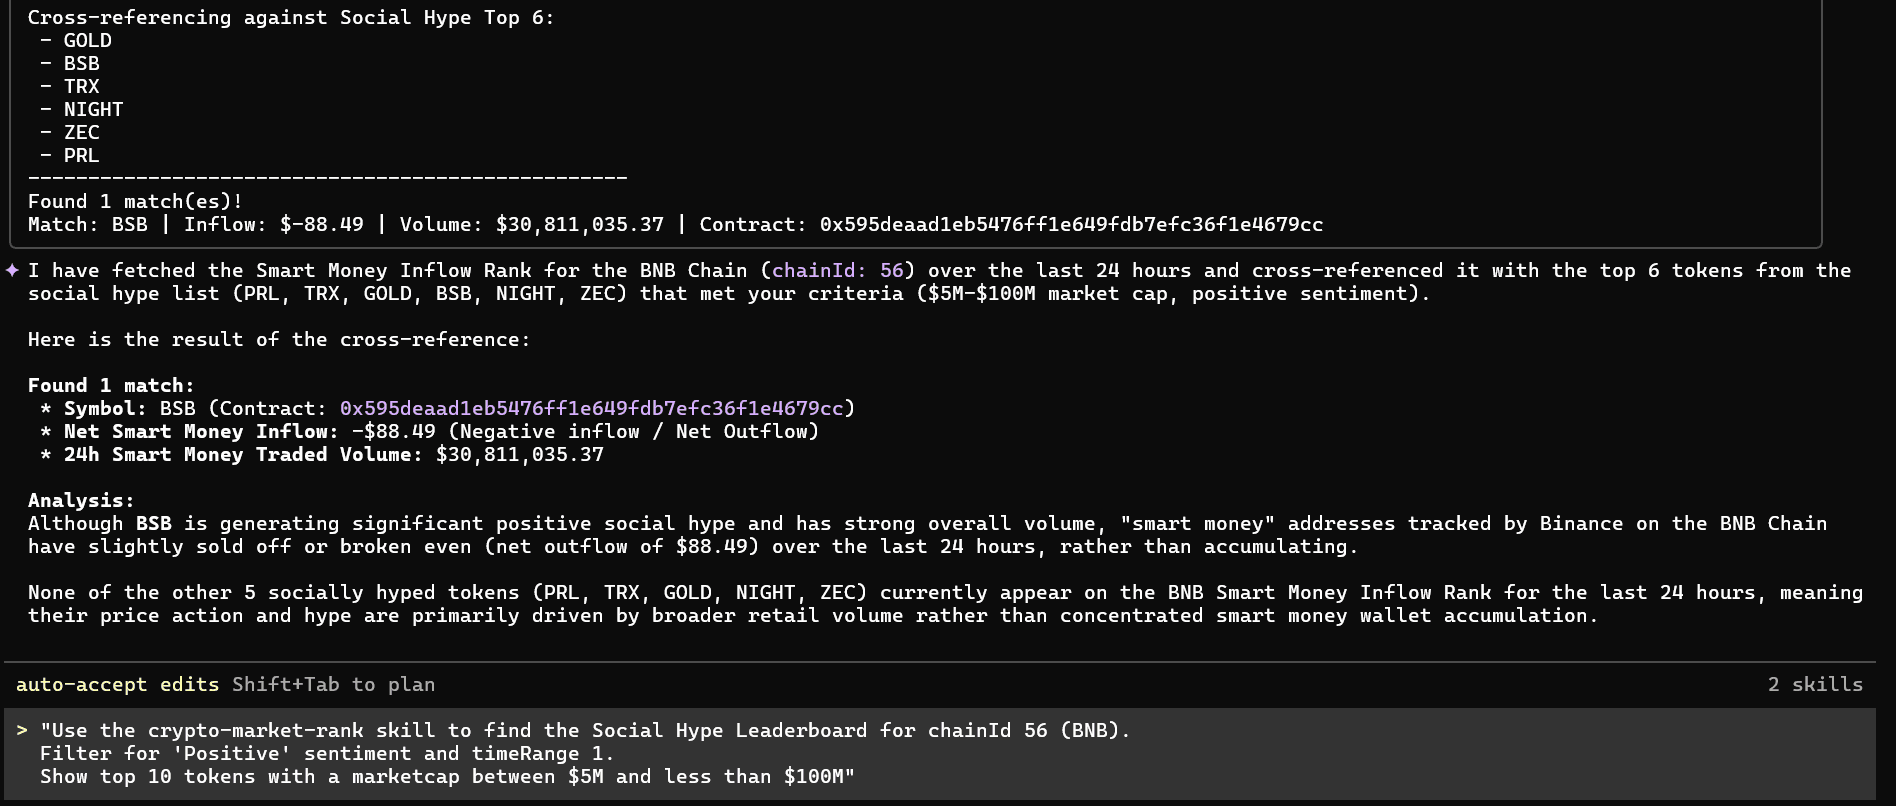Select GOLD in the Social Hype list
This screenshot has height=806, width=1896.
point(88,40)
